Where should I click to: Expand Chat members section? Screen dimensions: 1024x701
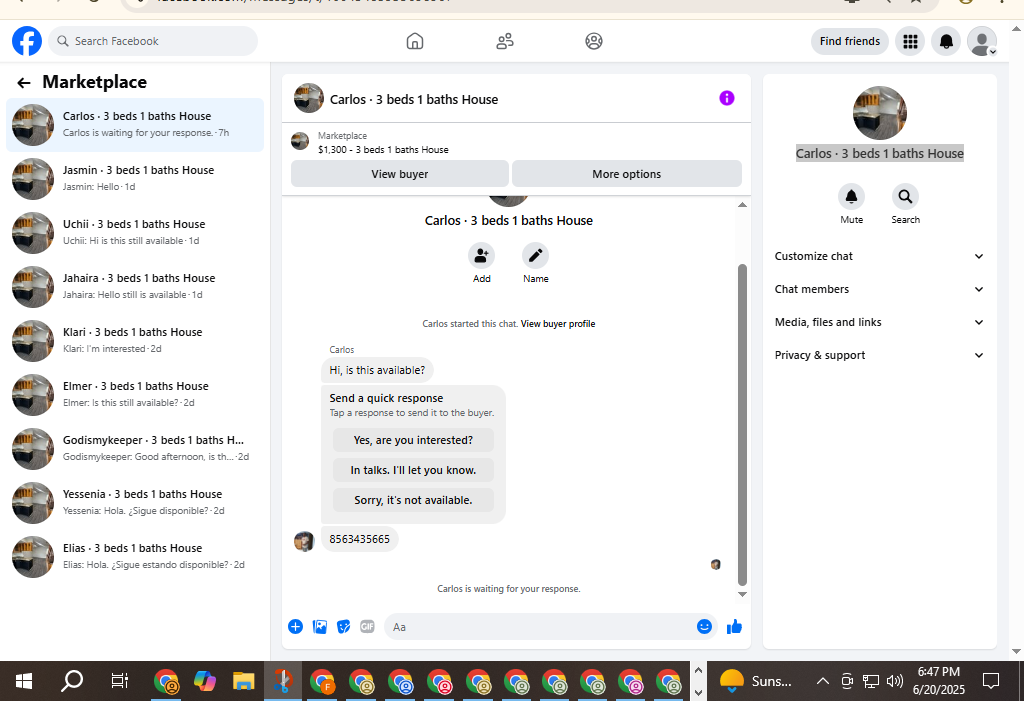click(879, 289)
